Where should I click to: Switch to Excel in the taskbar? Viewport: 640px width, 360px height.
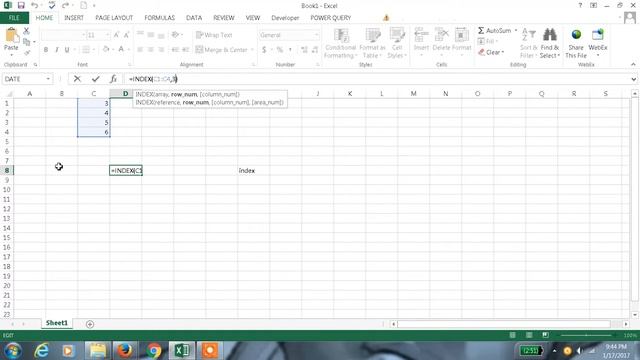pos(182,351)
